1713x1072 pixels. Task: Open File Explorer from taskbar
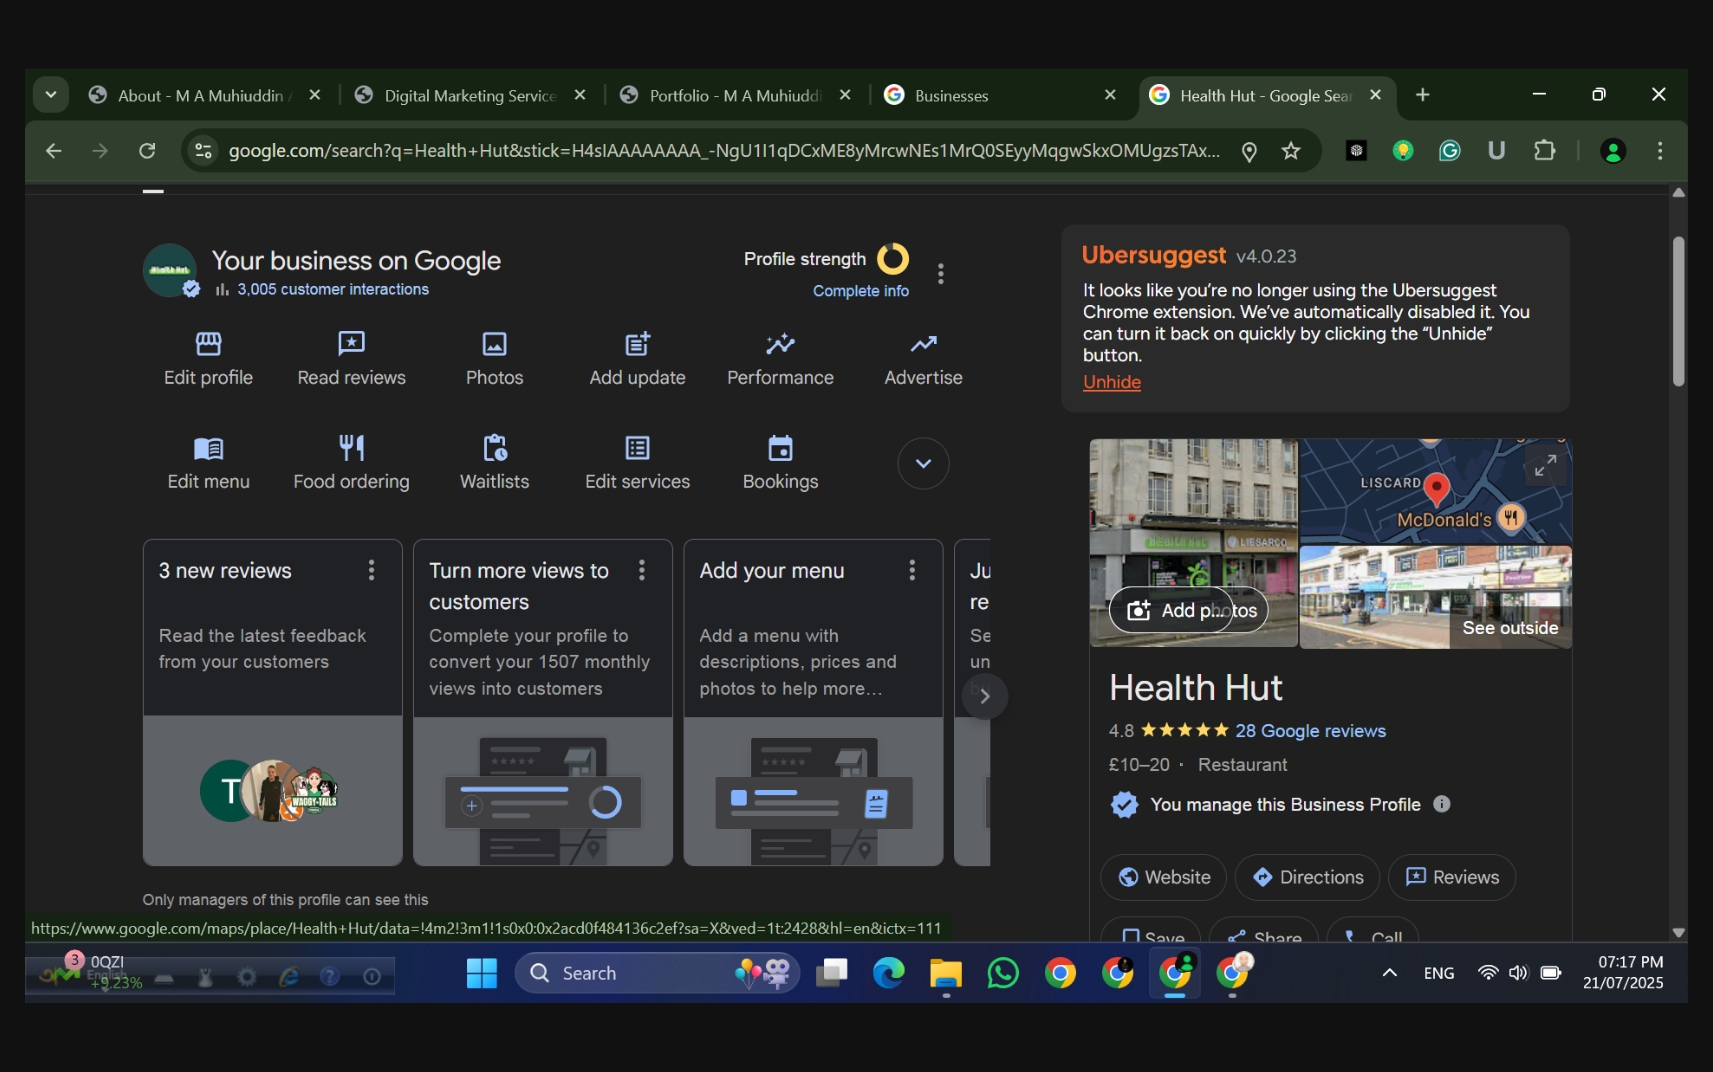pos(945,973)
